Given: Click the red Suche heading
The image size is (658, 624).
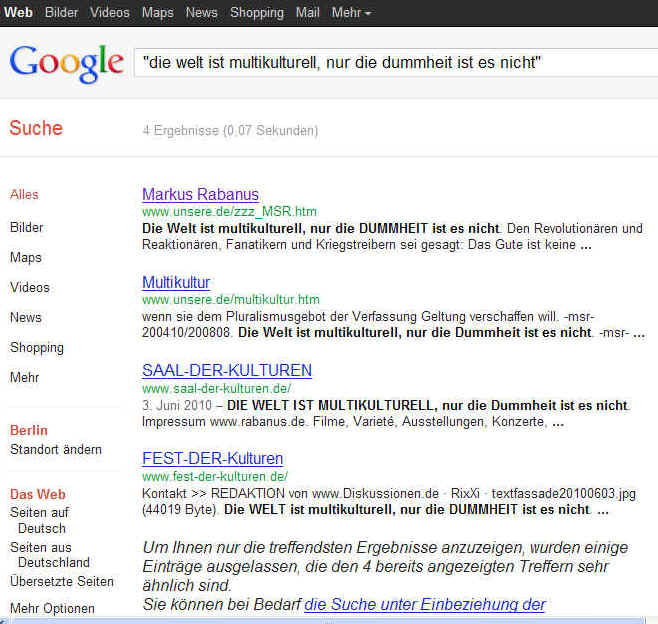Looking at the screenshot, I should coord(36,128).
